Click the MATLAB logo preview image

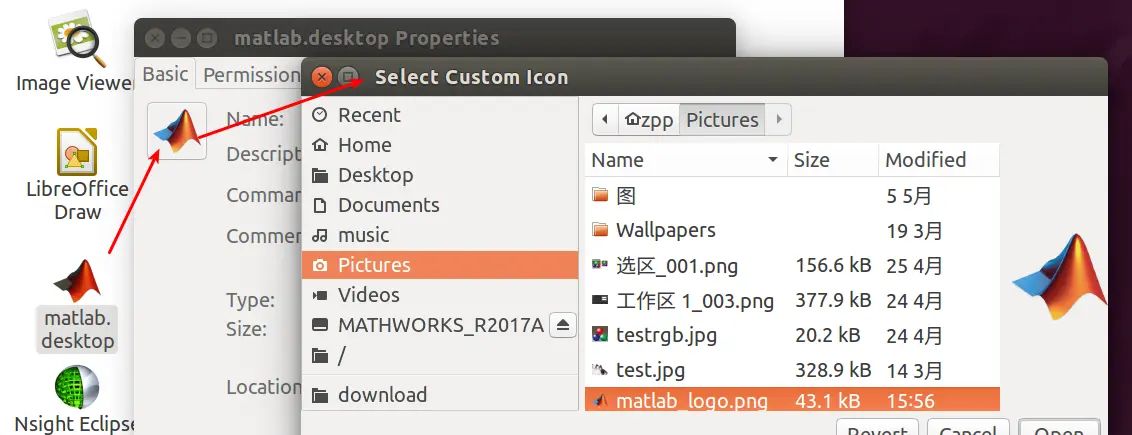tap(1060, 276)
